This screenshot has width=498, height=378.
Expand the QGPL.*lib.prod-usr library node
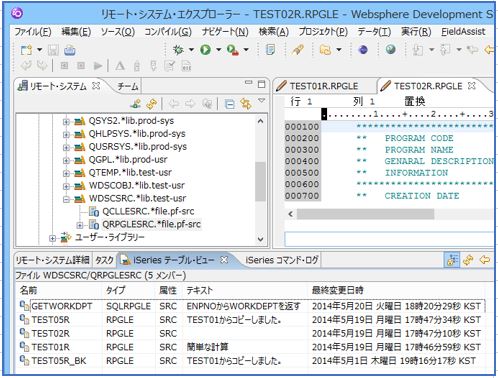66,161
